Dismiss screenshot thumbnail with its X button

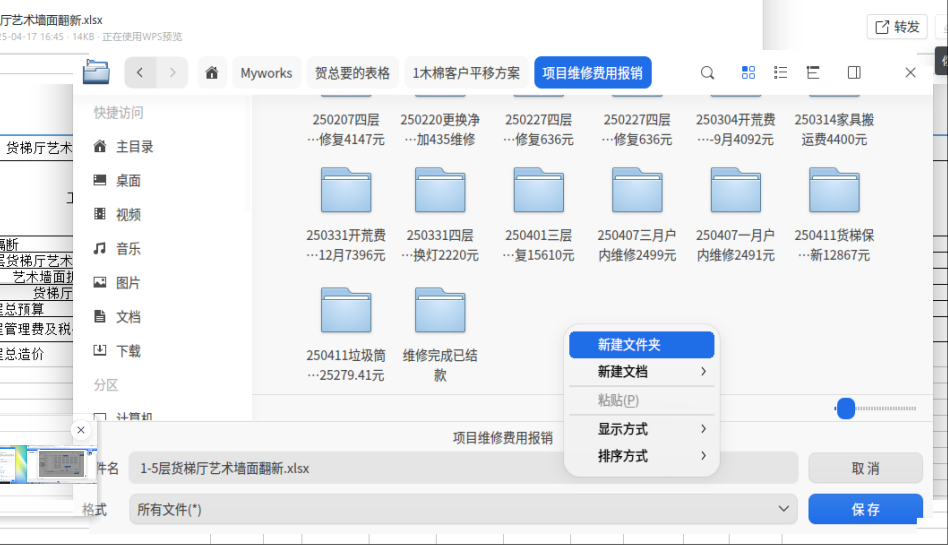(81, 430)
